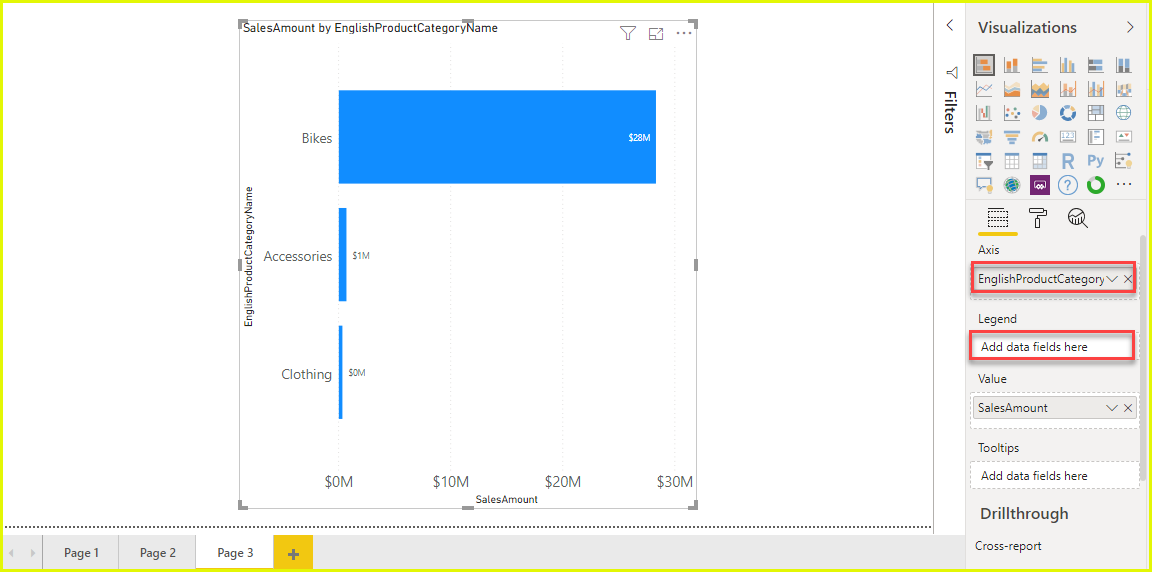
Task: Open the Analytics magnifier pane
Action: (1077, 218)
